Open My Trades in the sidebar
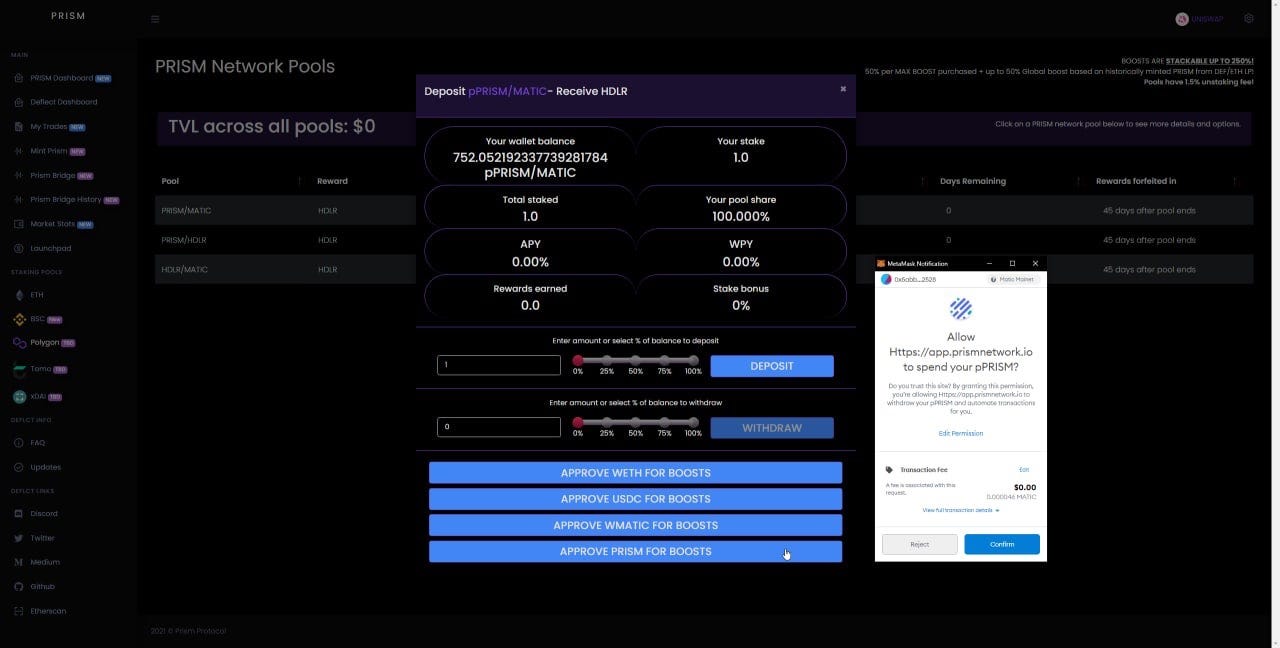1280x648 pixels. coord(49,127)
